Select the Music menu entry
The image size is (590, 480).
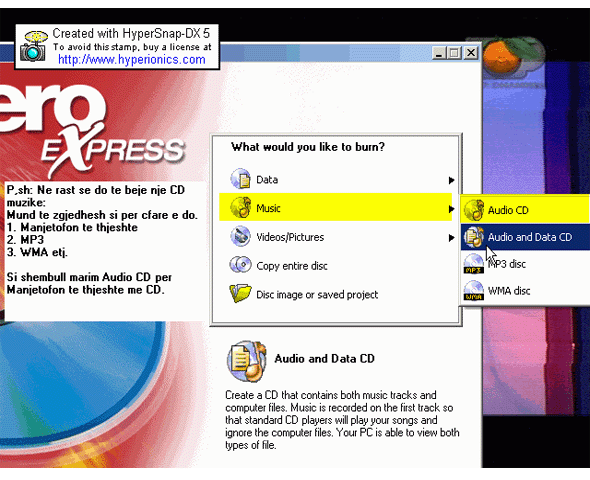(x=336, y=208)
